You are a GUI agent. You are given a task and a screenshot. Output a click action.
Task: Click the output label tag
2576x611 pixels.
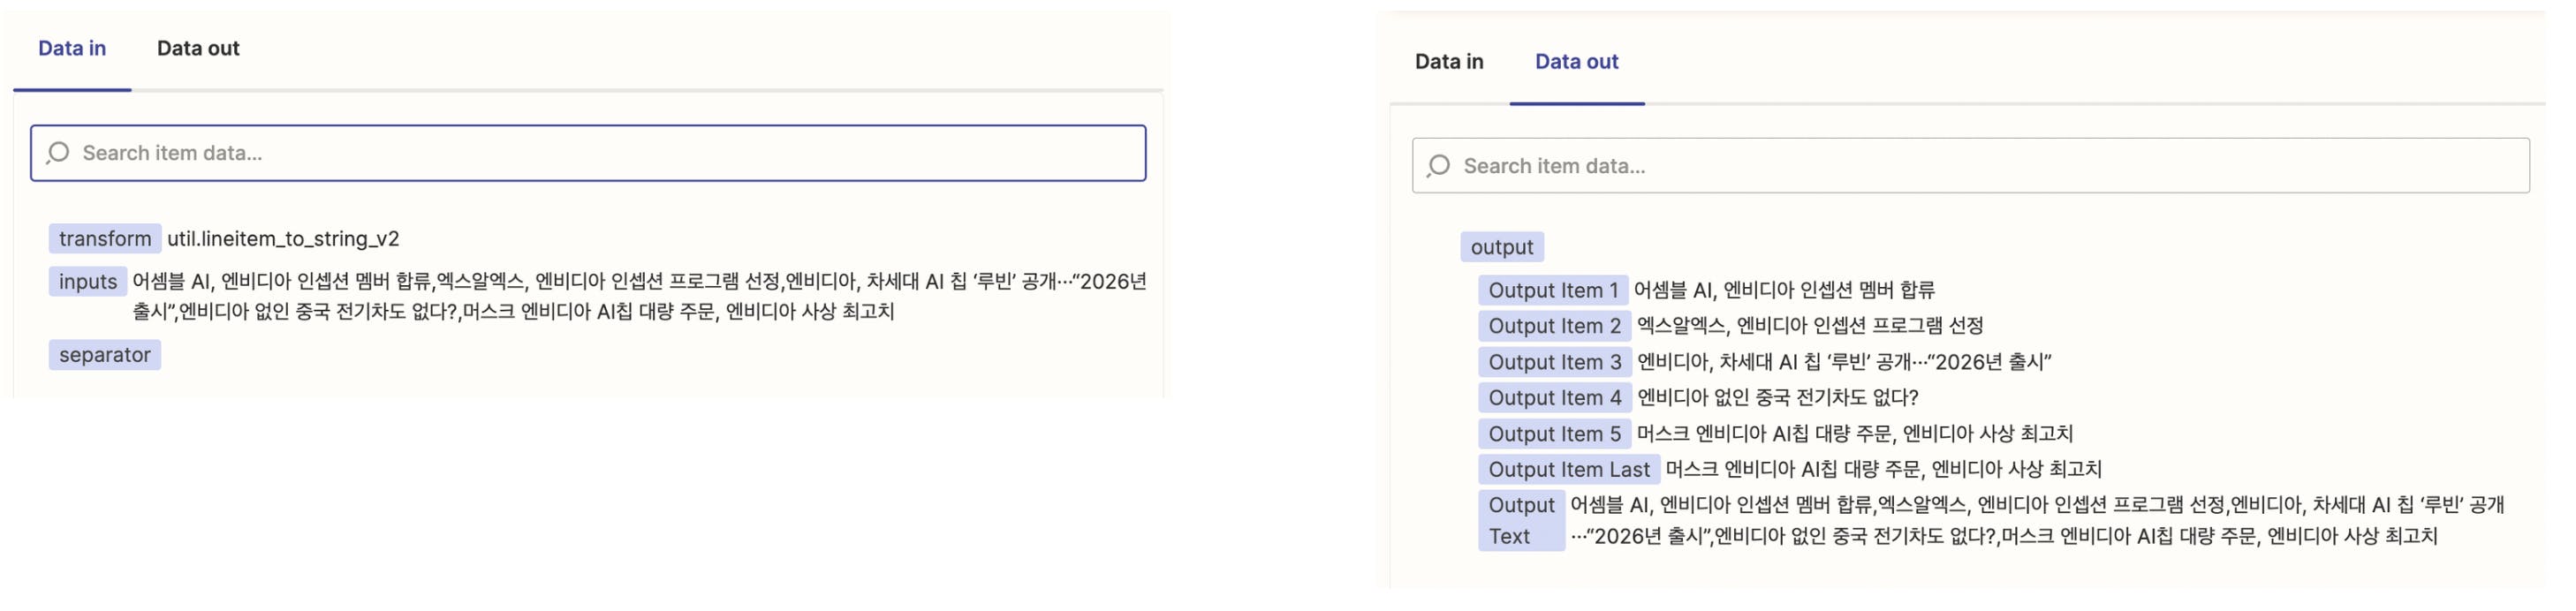pos(1501,247)
